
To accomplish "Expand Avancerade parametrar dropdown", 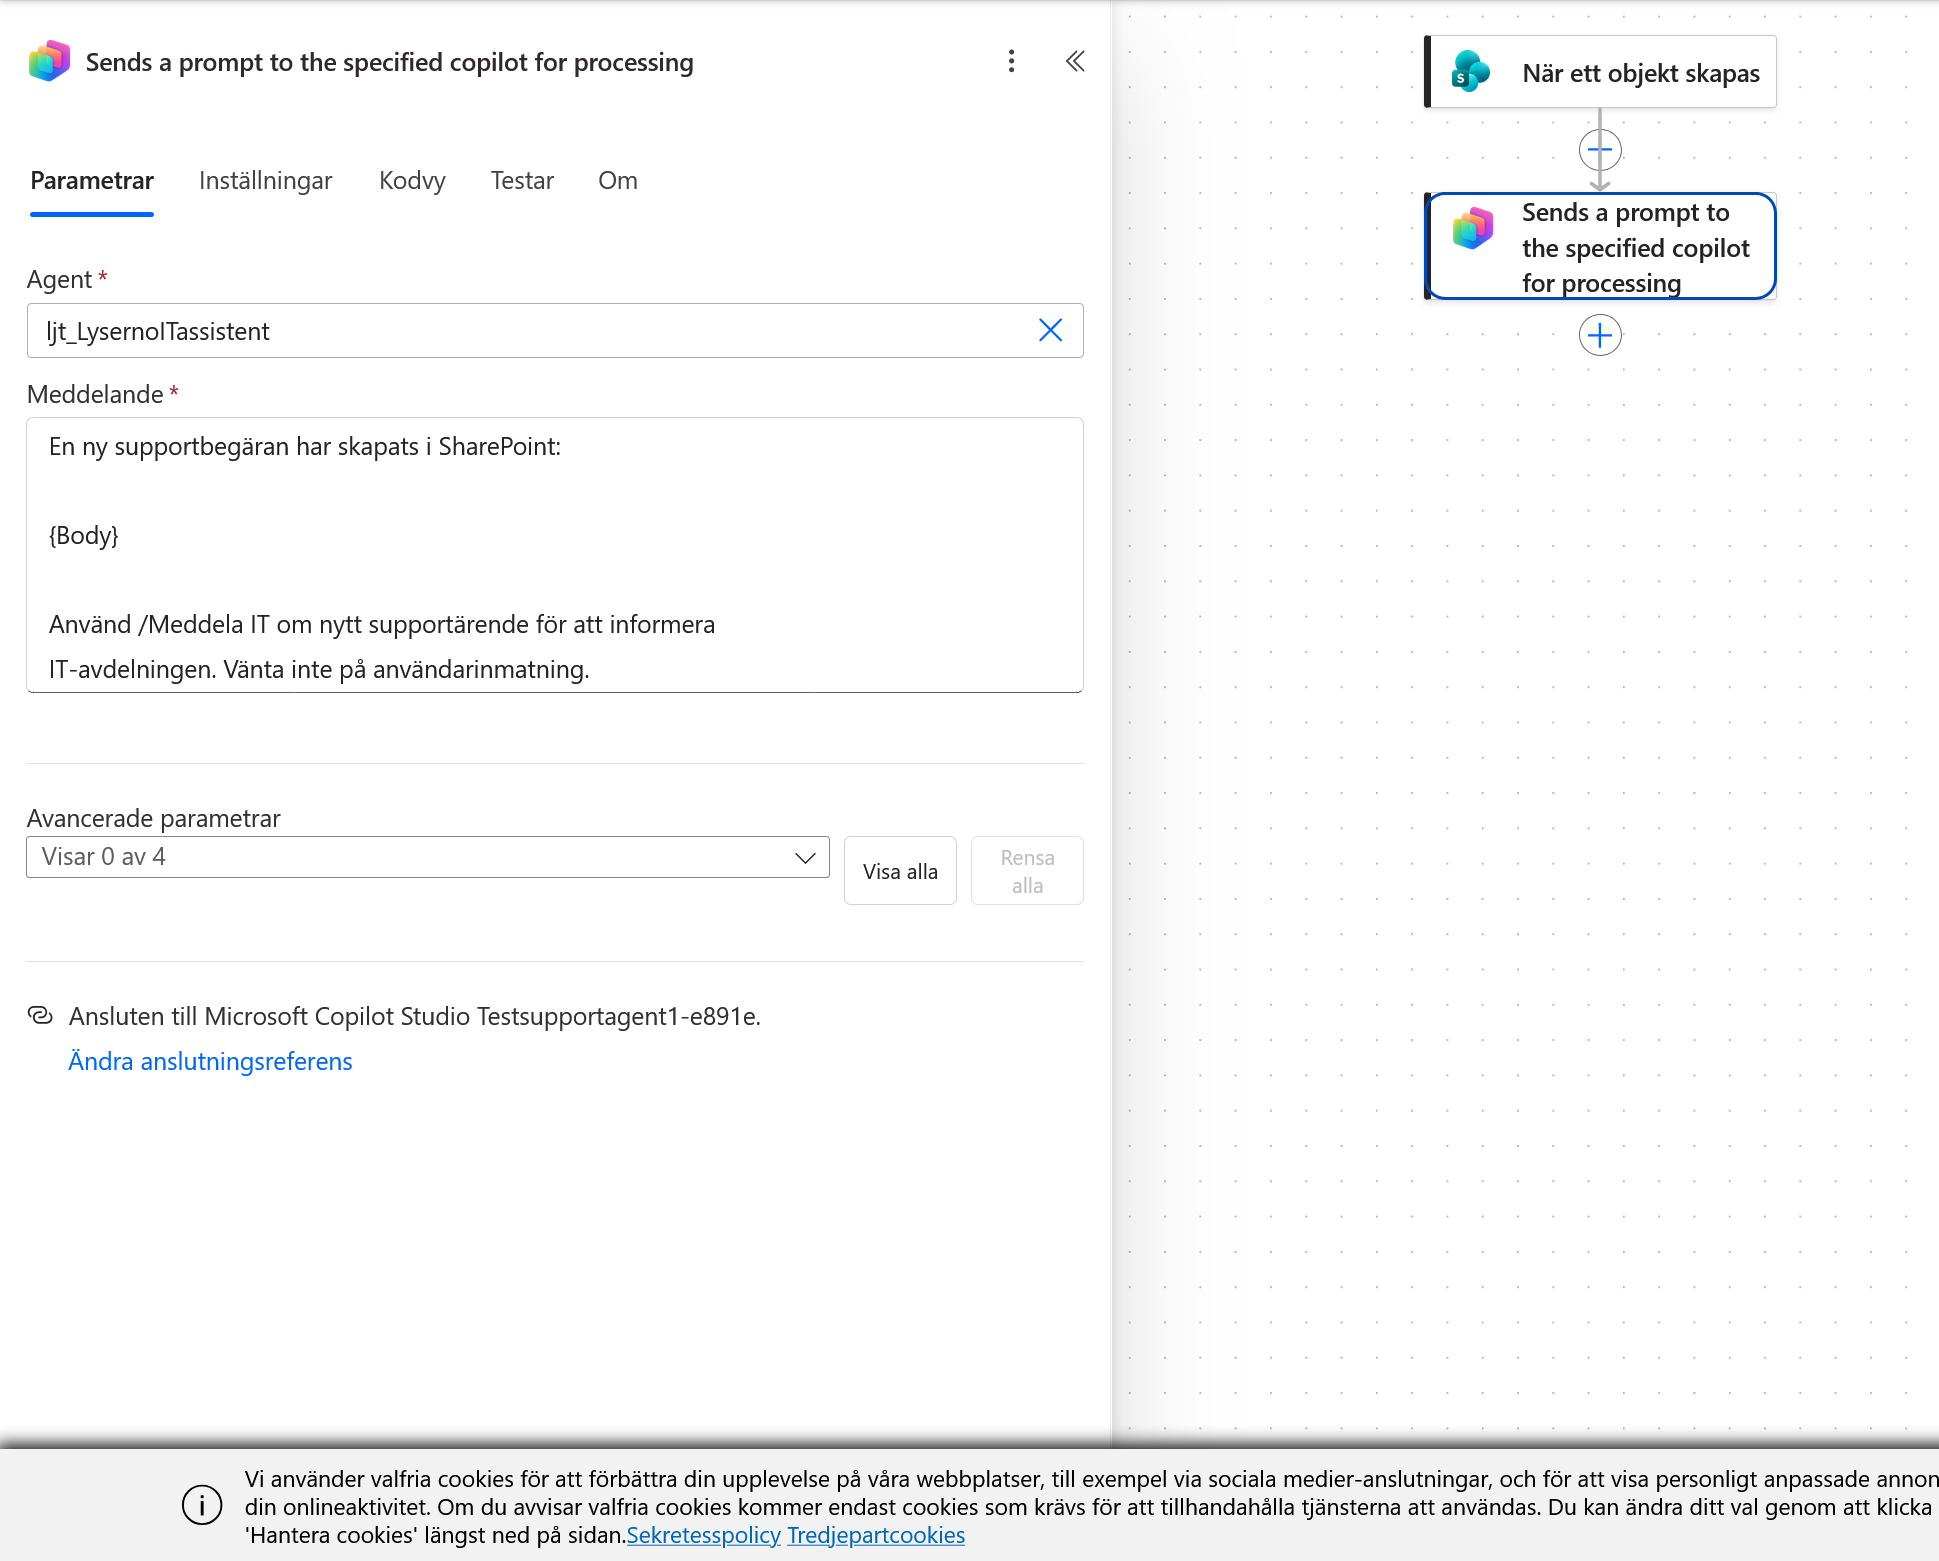I will (x=428, y=857).
